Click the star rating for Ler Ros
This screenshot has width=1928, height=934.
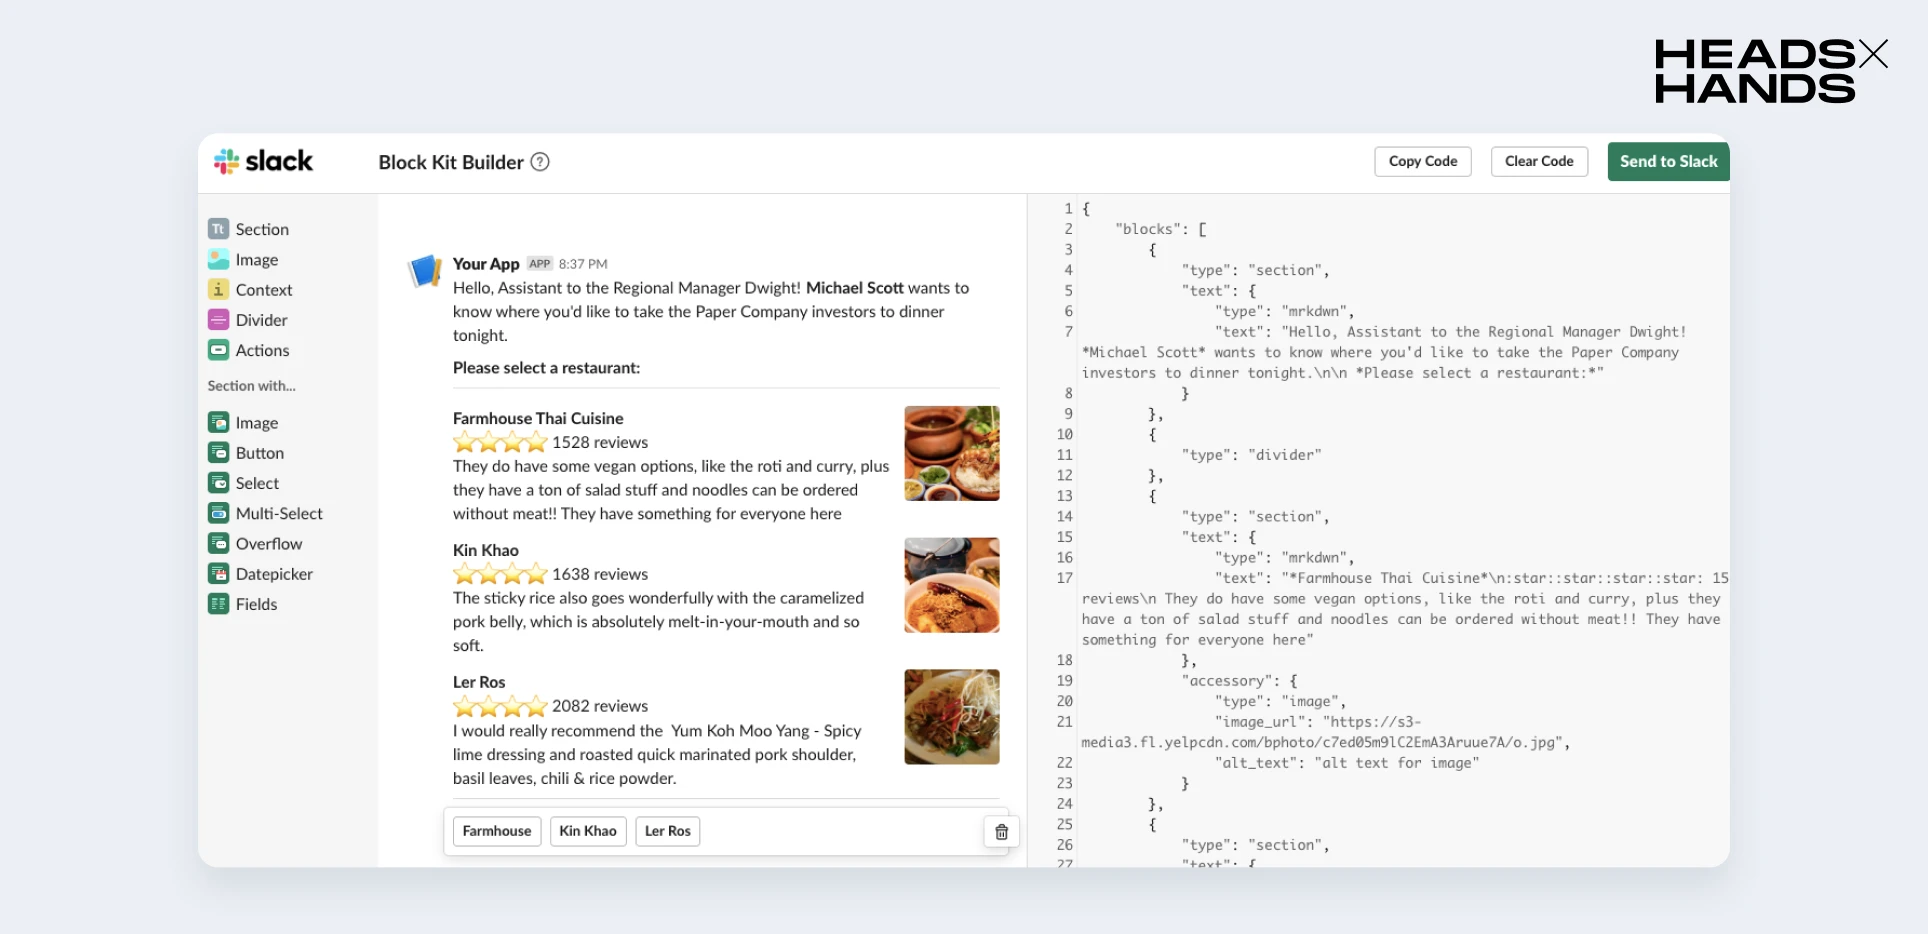[500, 707]
